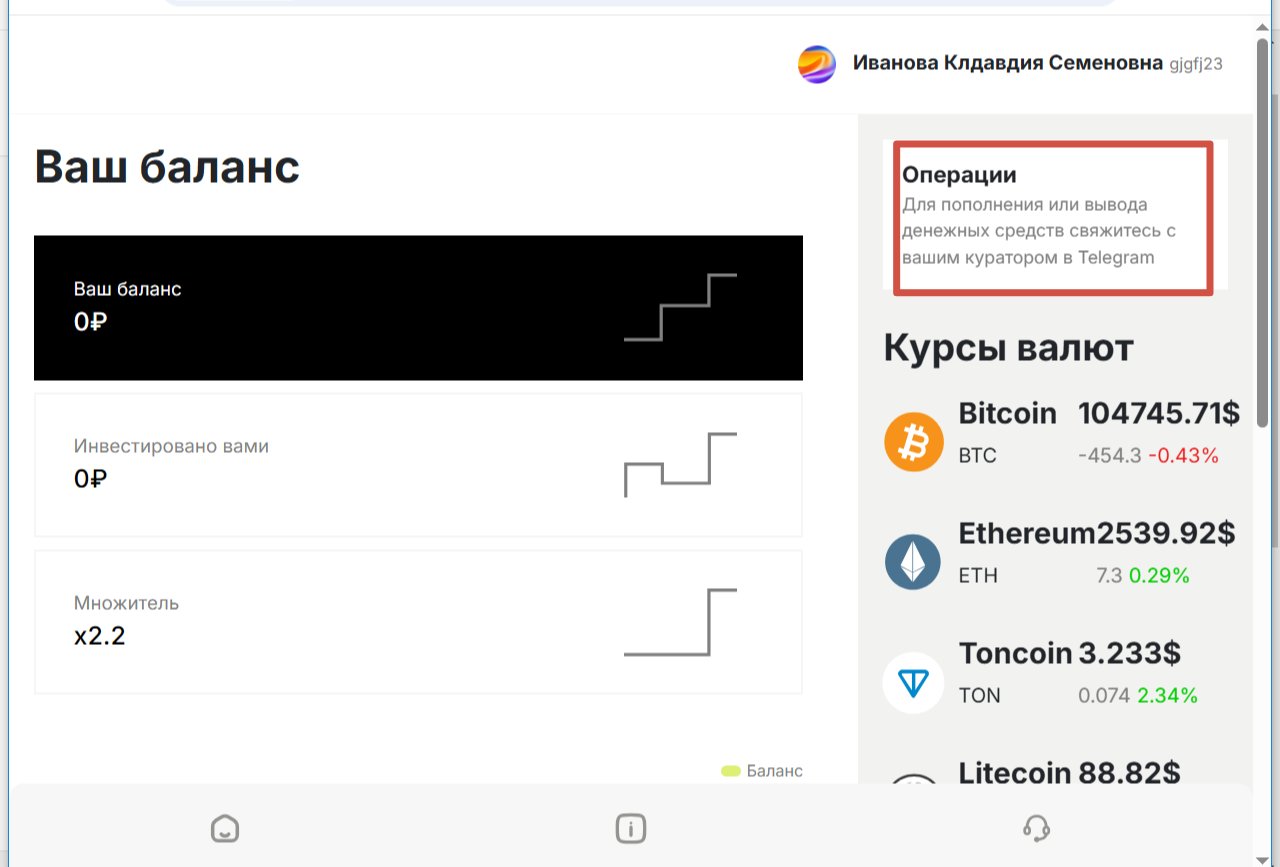Click the Bitcoin orange coin icon
Image resolution: width=1280 pixels, height=867 pixels.
914,442
